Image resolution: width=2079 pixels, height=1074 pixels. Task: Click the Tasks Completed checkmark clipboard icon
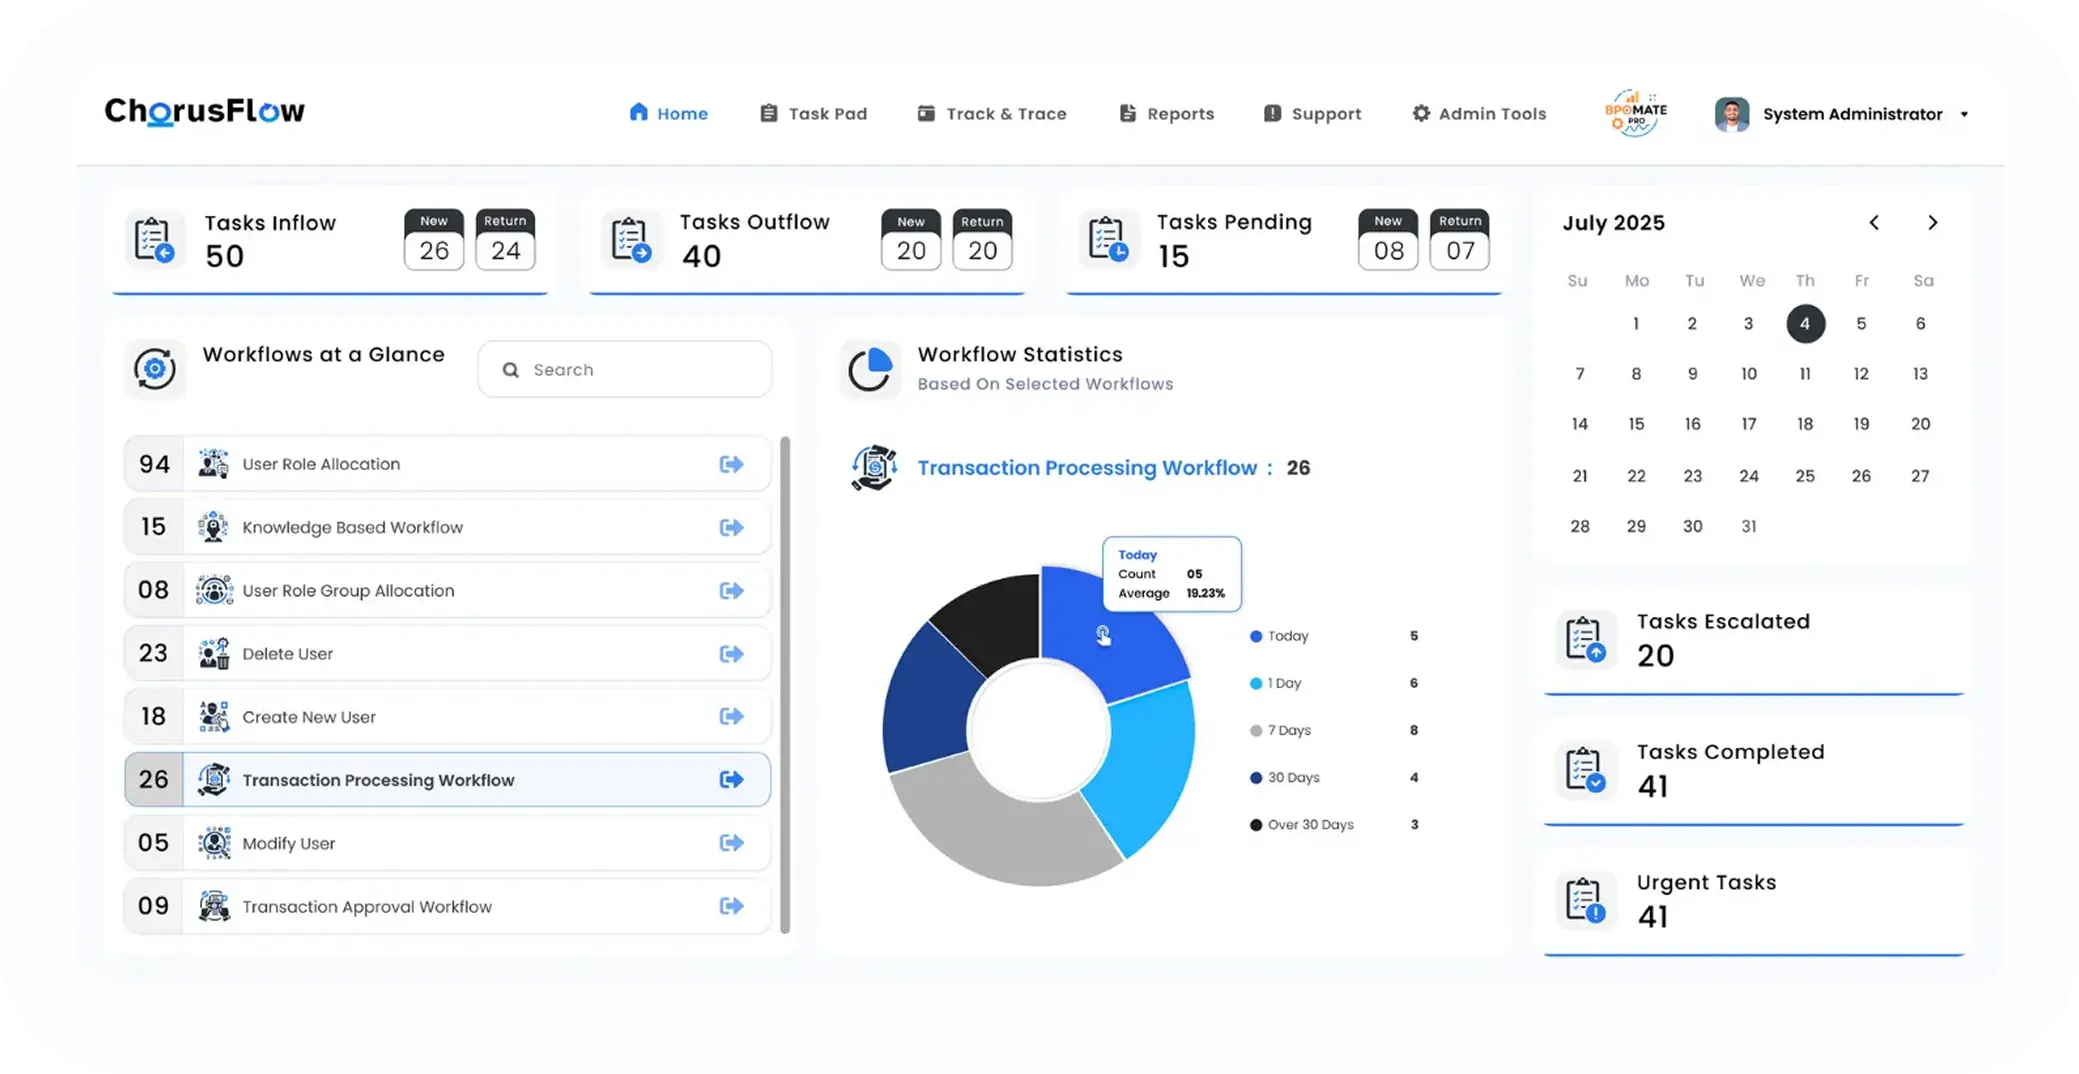(x=1585, y=770)
